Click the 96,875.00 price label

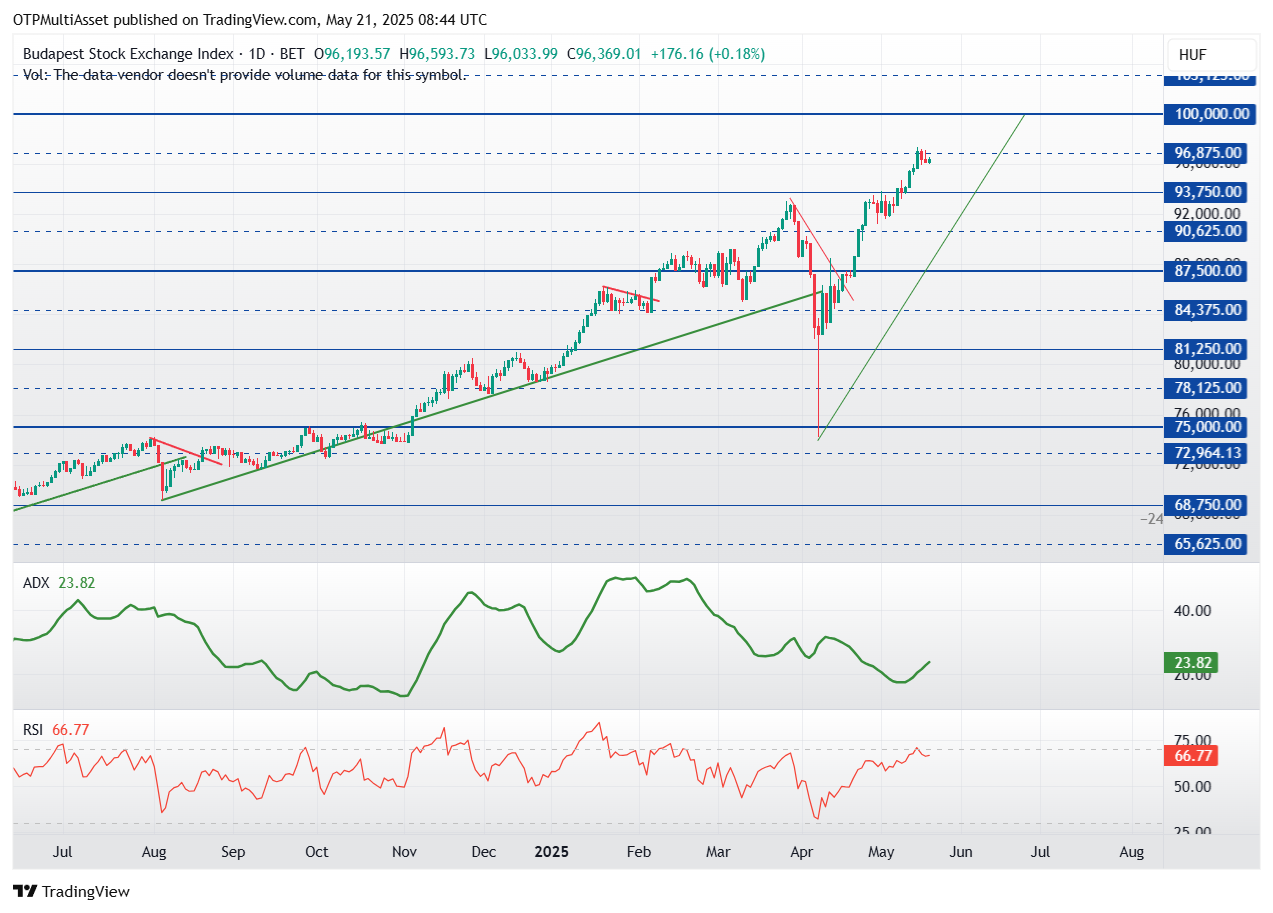coord(1205,153)
